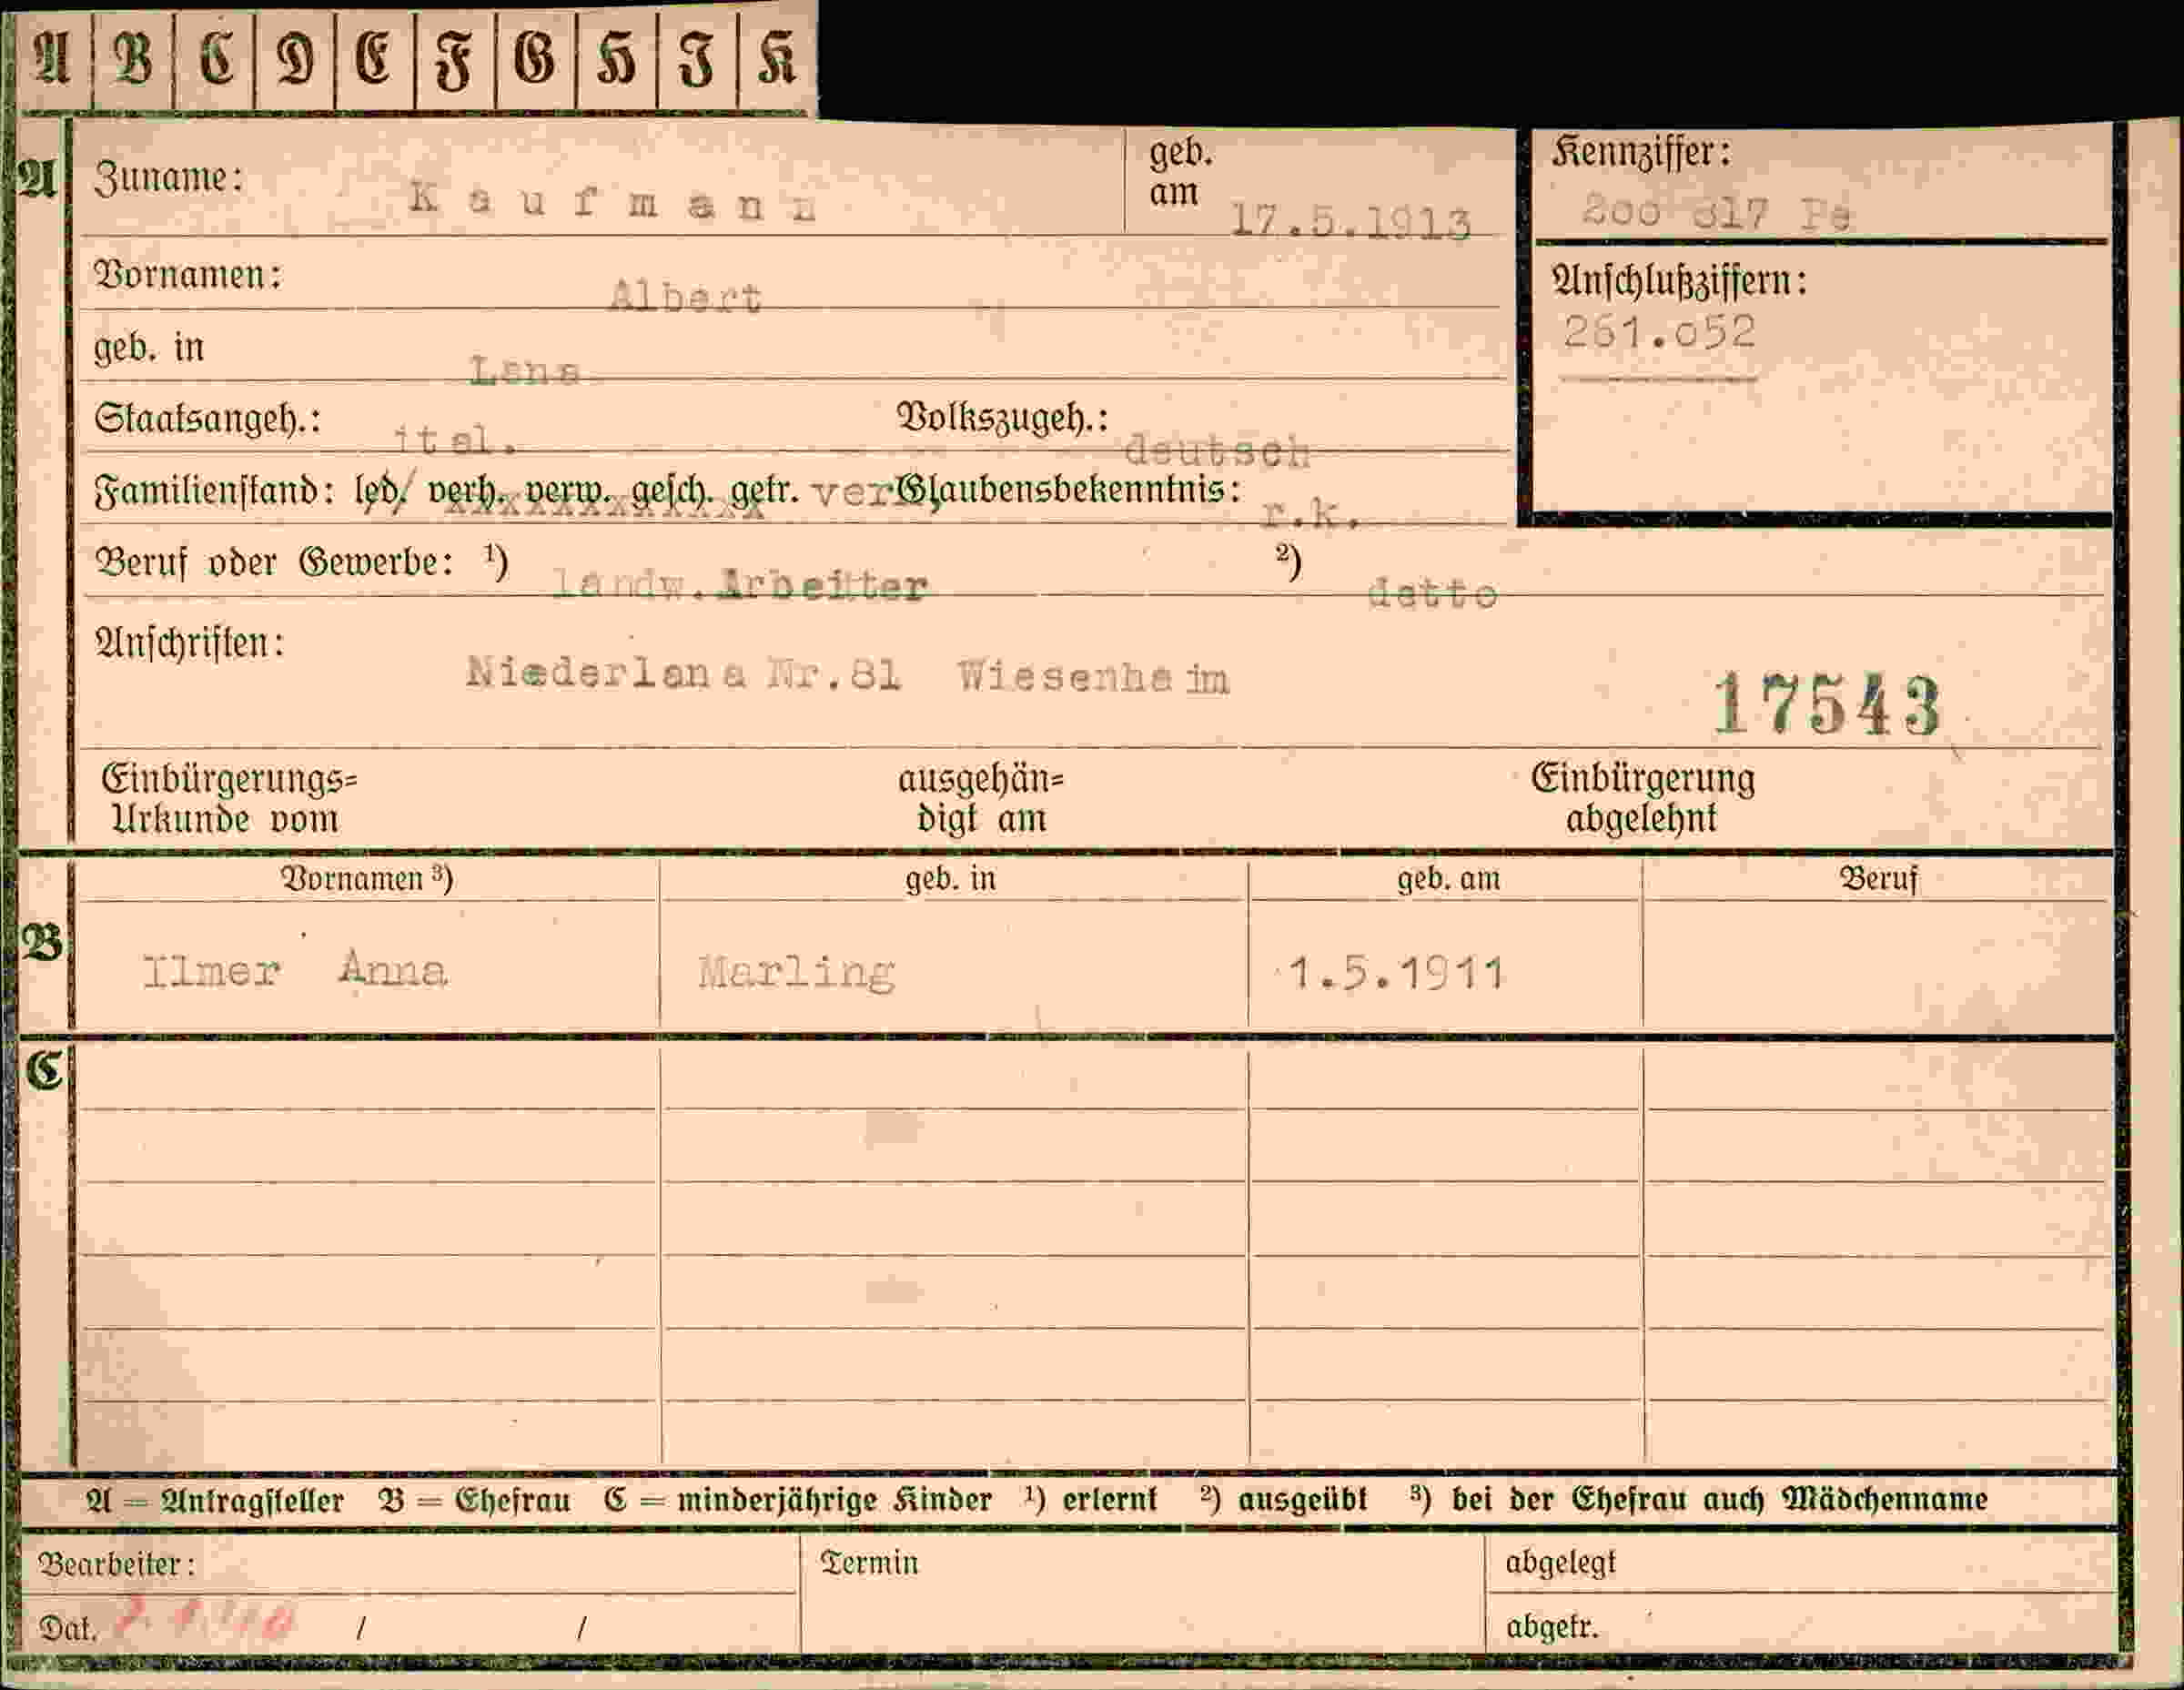Click the birth date "17.5.1913"
Screen dimensions: 2184x1690
(1351, 221)
